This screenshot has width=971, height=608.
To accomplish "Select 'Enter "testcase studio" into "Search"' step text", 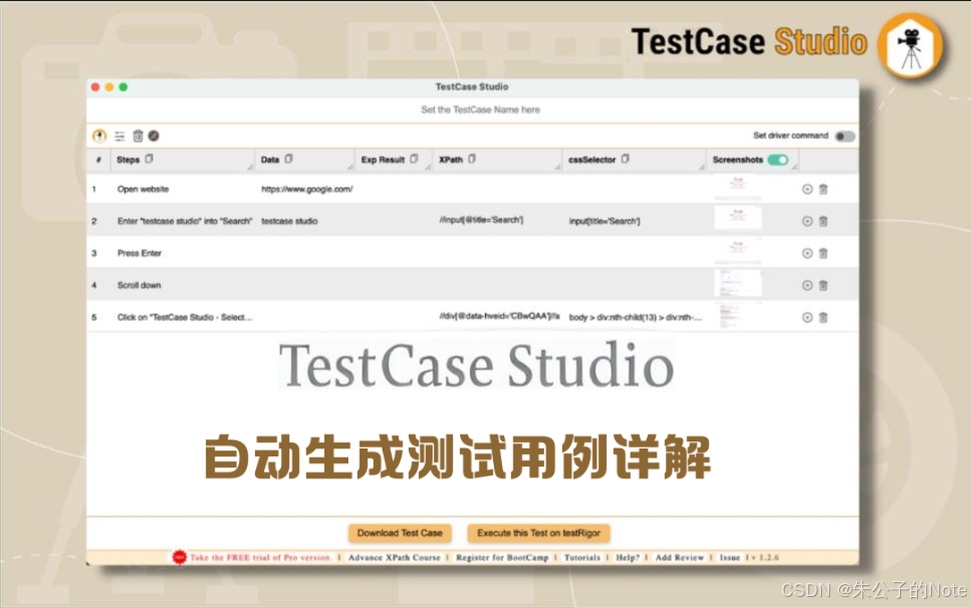I will coord(185,221).
